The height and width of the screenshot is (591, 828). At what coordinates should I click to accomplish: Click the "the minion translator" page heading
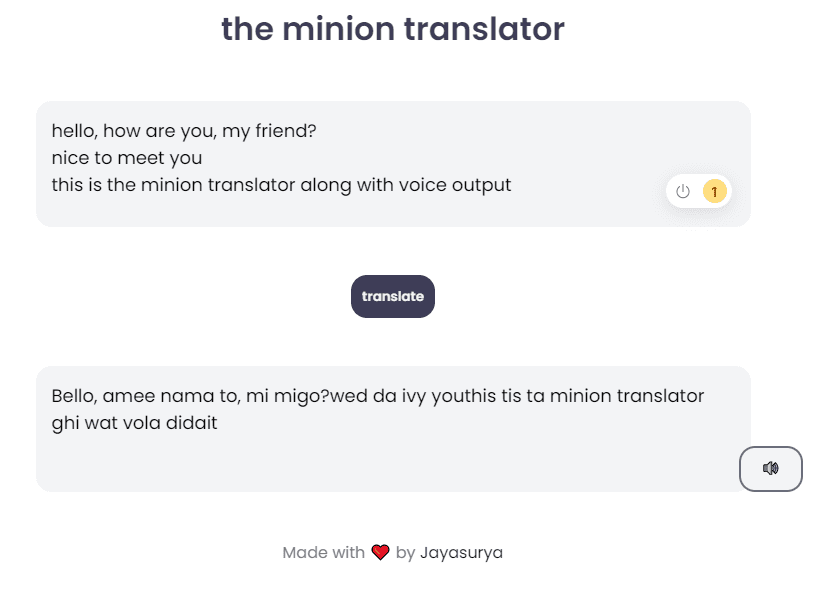pyautogui.click(x=392, y=29)
